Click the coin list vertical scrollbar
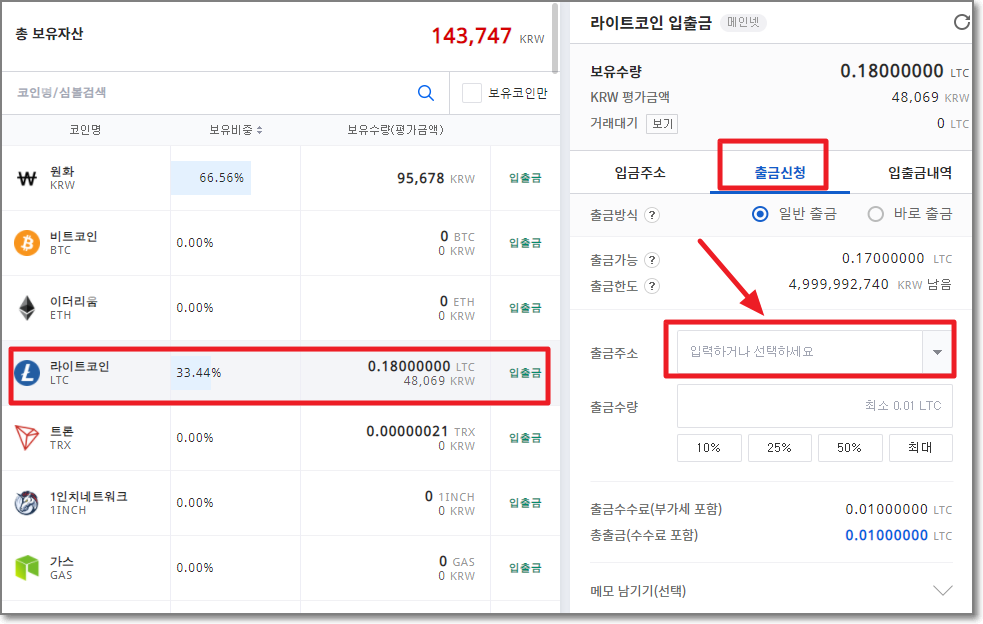 (x=555, y=39)
